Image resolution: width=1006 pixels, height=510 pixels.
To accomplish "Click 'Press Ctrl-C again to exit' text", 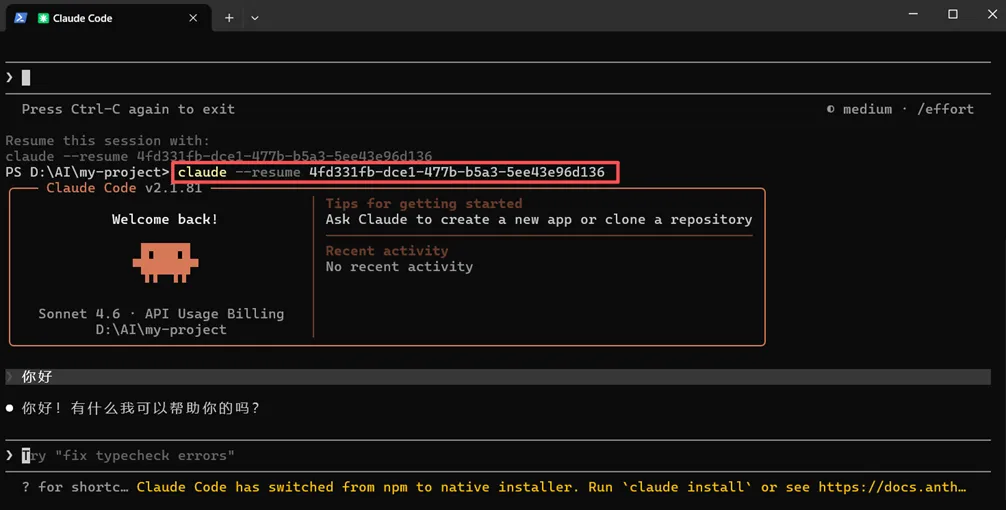I will pyautogui.click(x=128, y=109).
